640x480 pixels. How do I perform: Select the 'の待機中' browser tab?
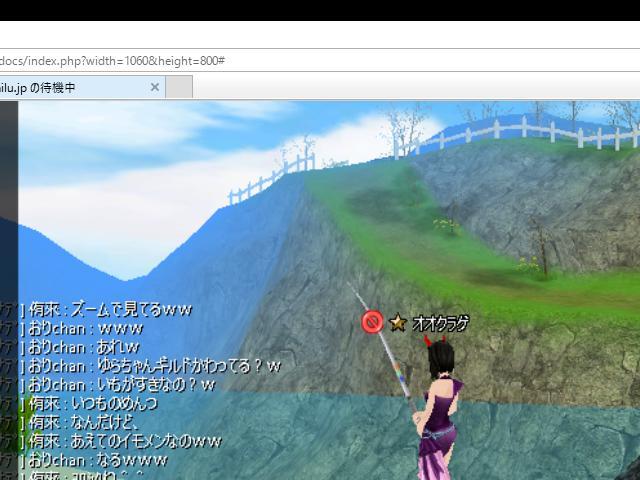point(82,87)
